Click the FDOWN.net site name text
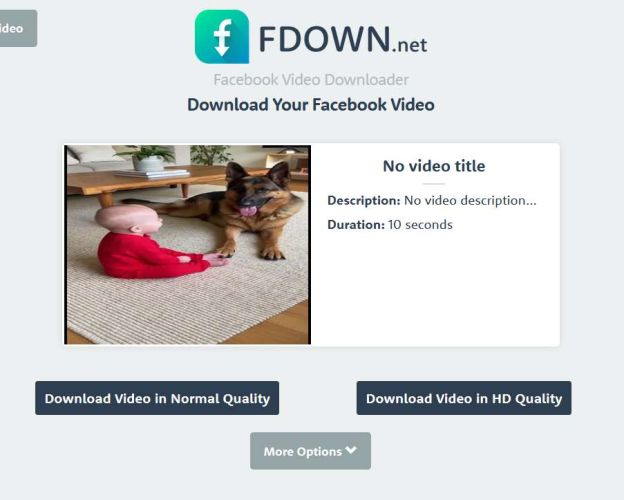The height and width of the screenshot is (500, 624). pyautogui.click(x=343, y=39)
